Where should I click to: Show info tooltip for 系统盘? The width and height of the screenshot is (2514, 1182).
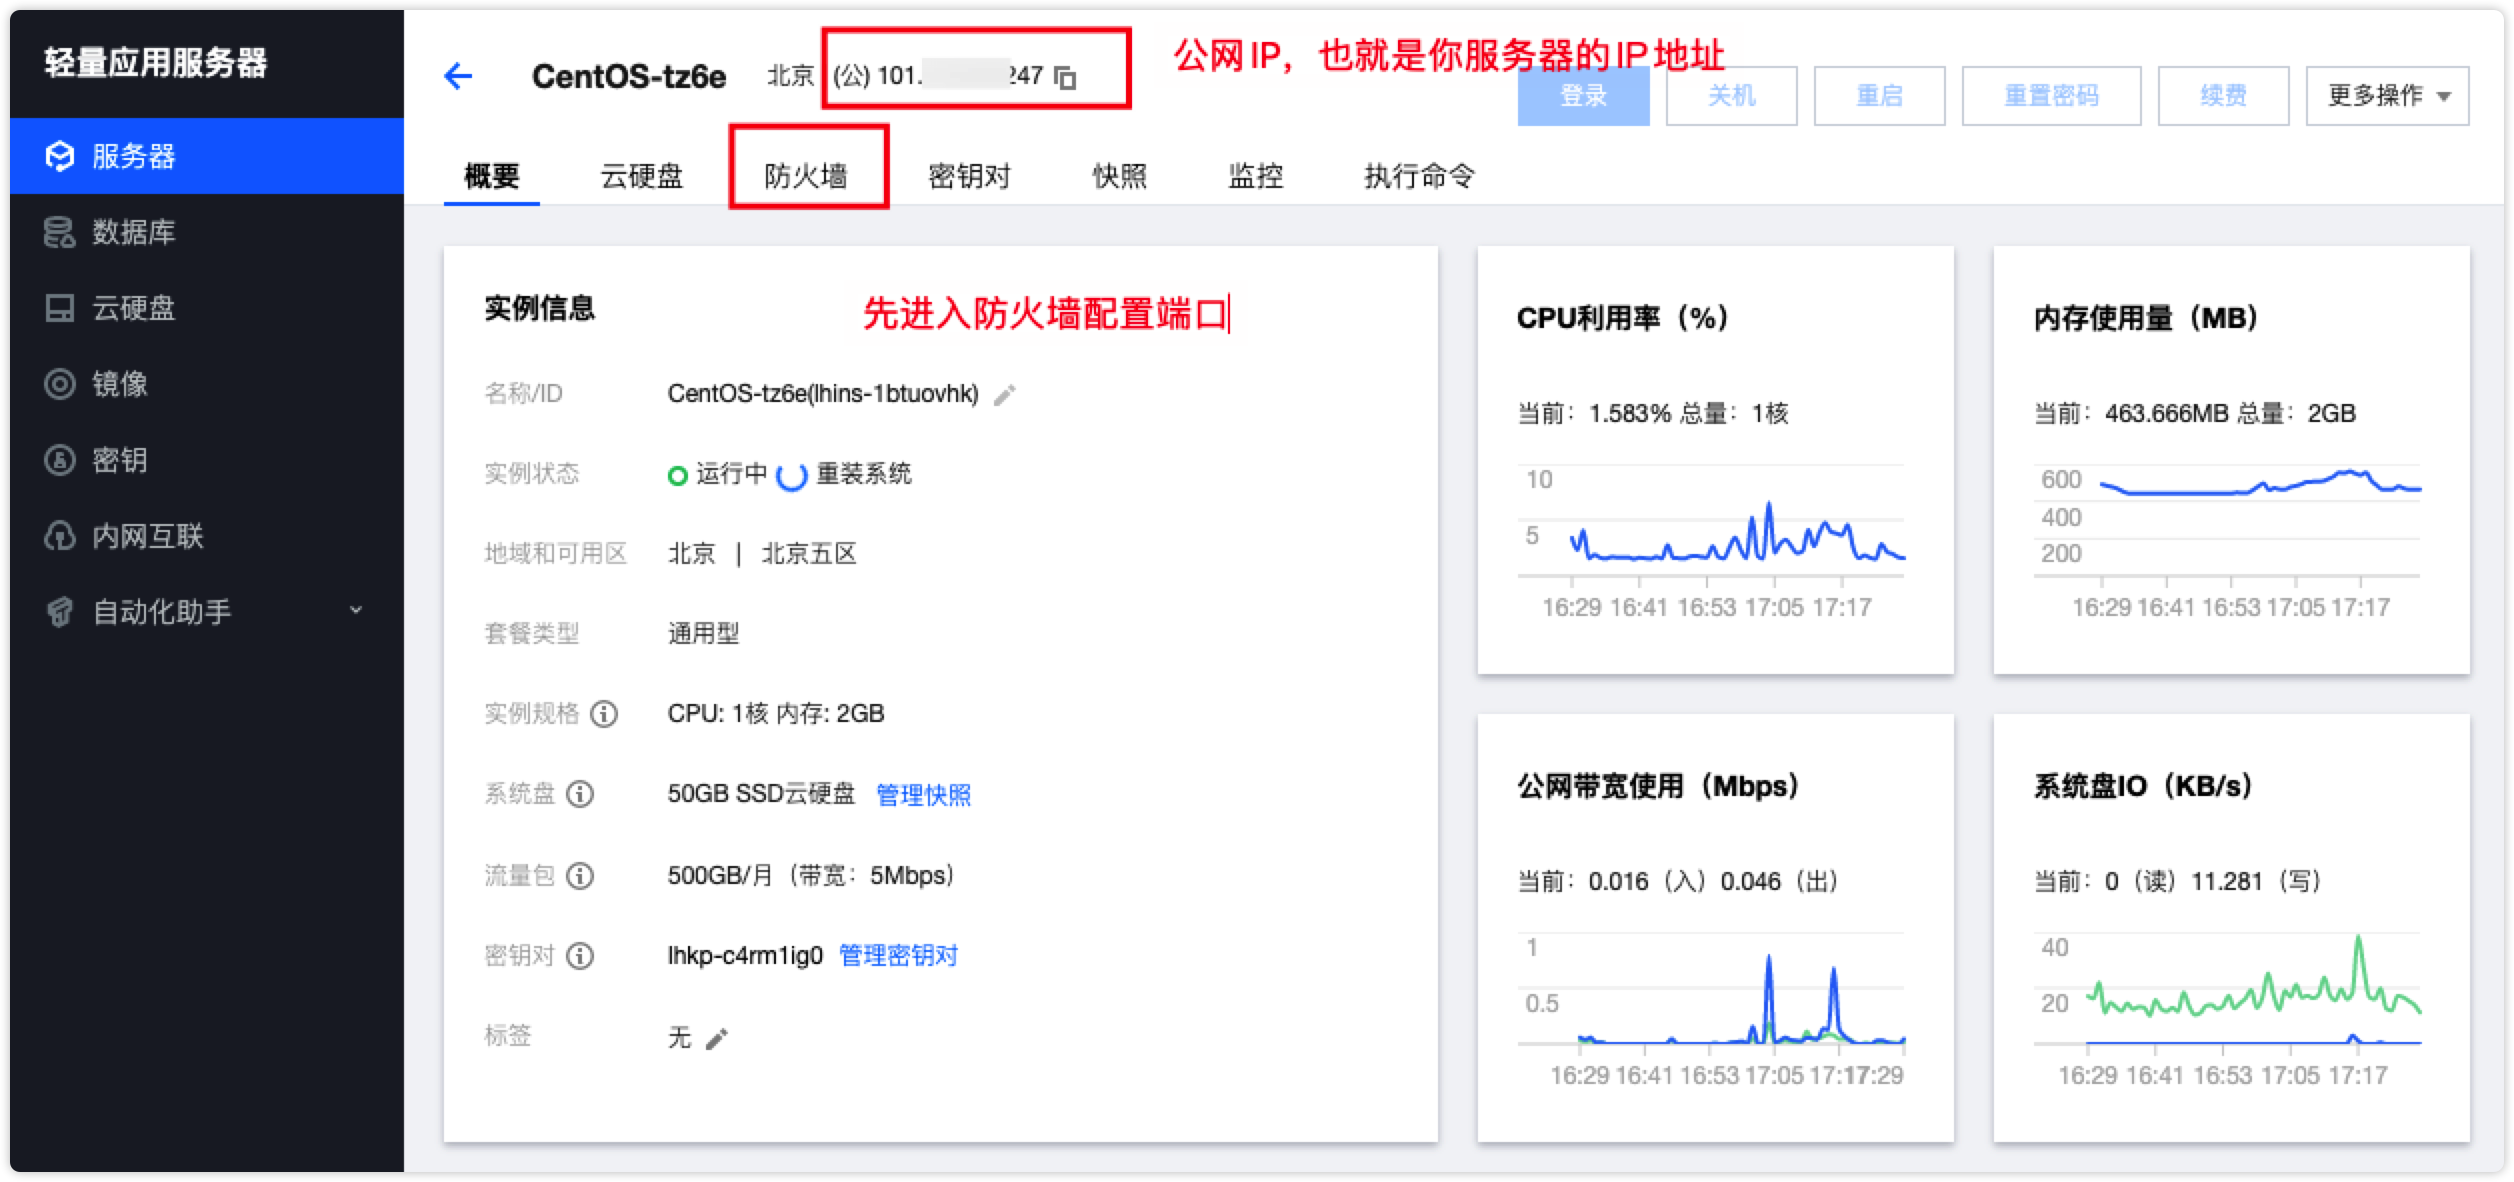point(580,794)
